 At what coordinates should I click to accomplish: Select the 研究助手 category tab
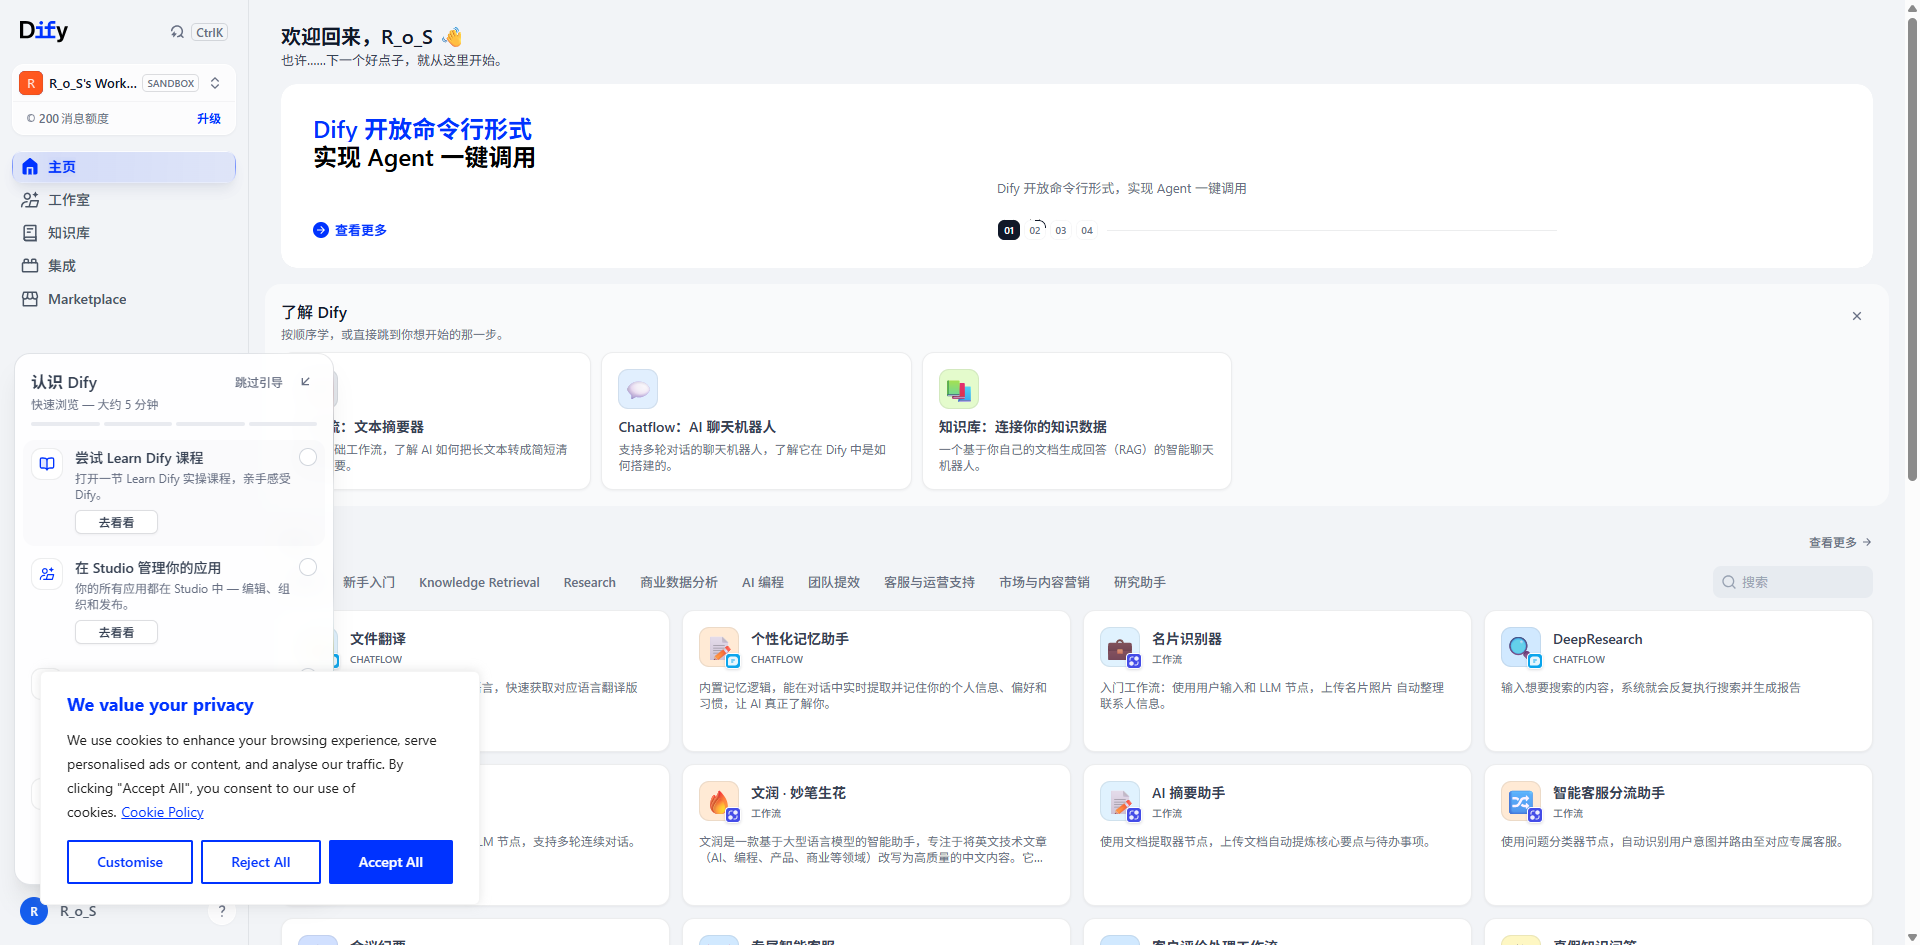click(x=1140, y=582)
